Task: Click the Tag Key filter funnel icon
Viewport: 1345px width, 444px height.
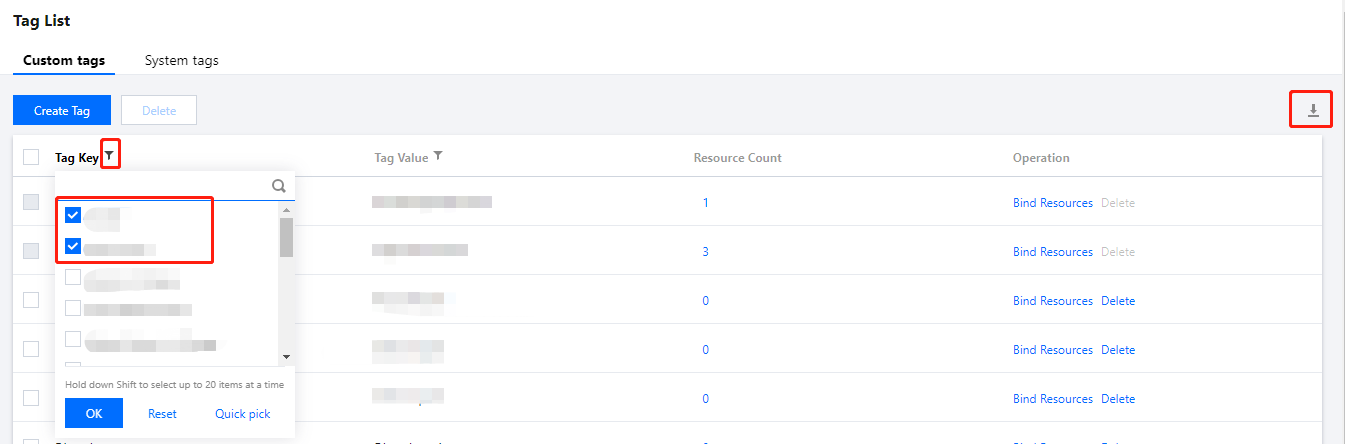Action: [x=110, y=156]
